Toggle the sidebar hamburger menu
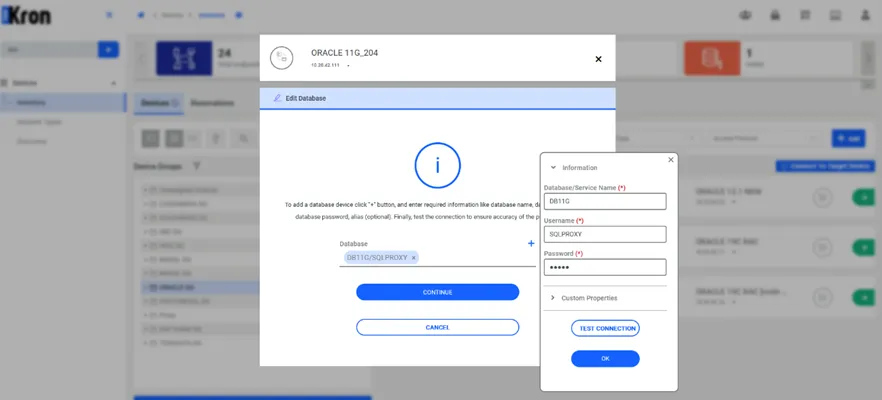Screen dimensions: 882x400 point(109,15)
